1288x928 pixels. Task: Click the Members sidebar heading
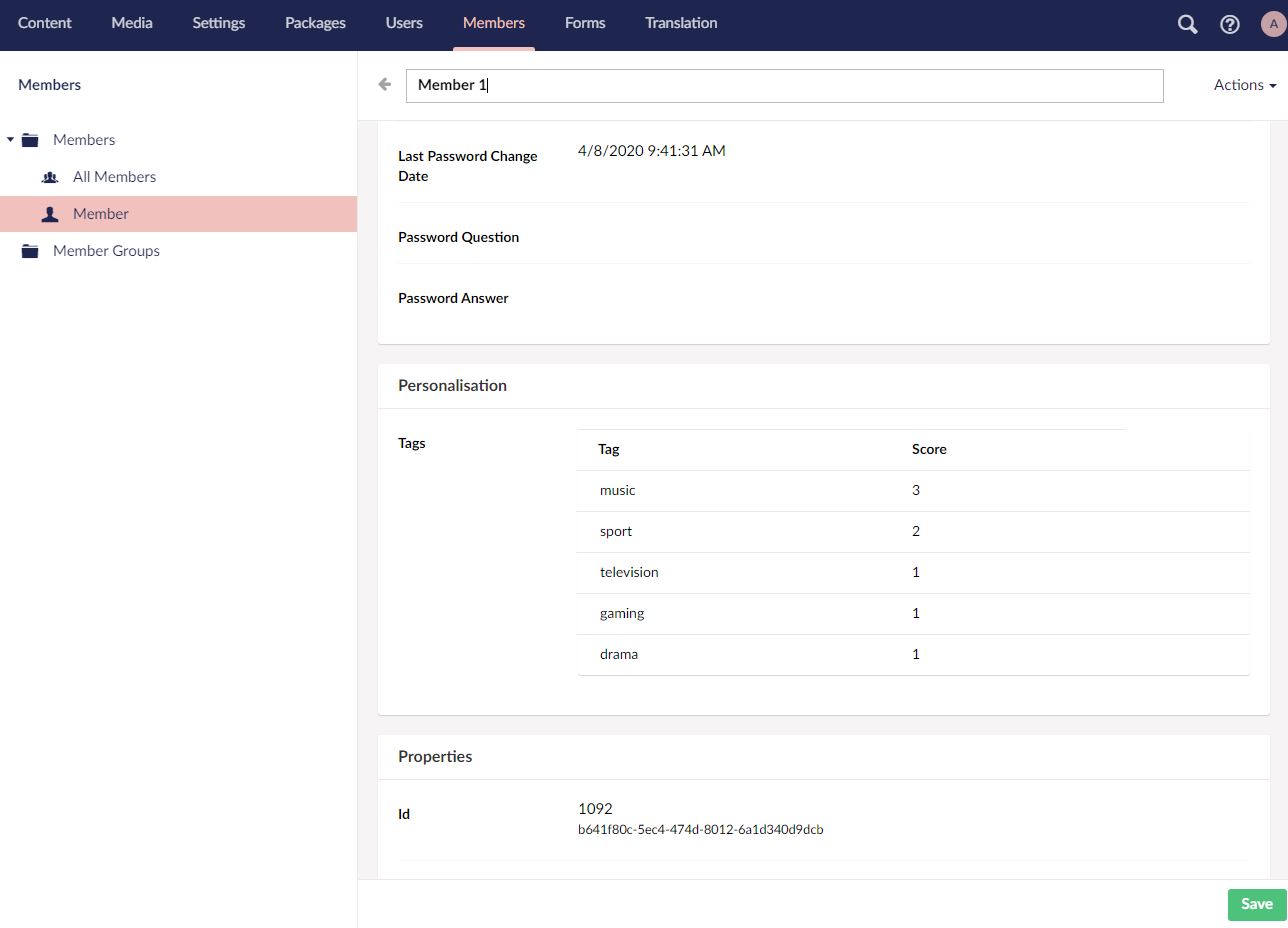(x=49, y=85)
